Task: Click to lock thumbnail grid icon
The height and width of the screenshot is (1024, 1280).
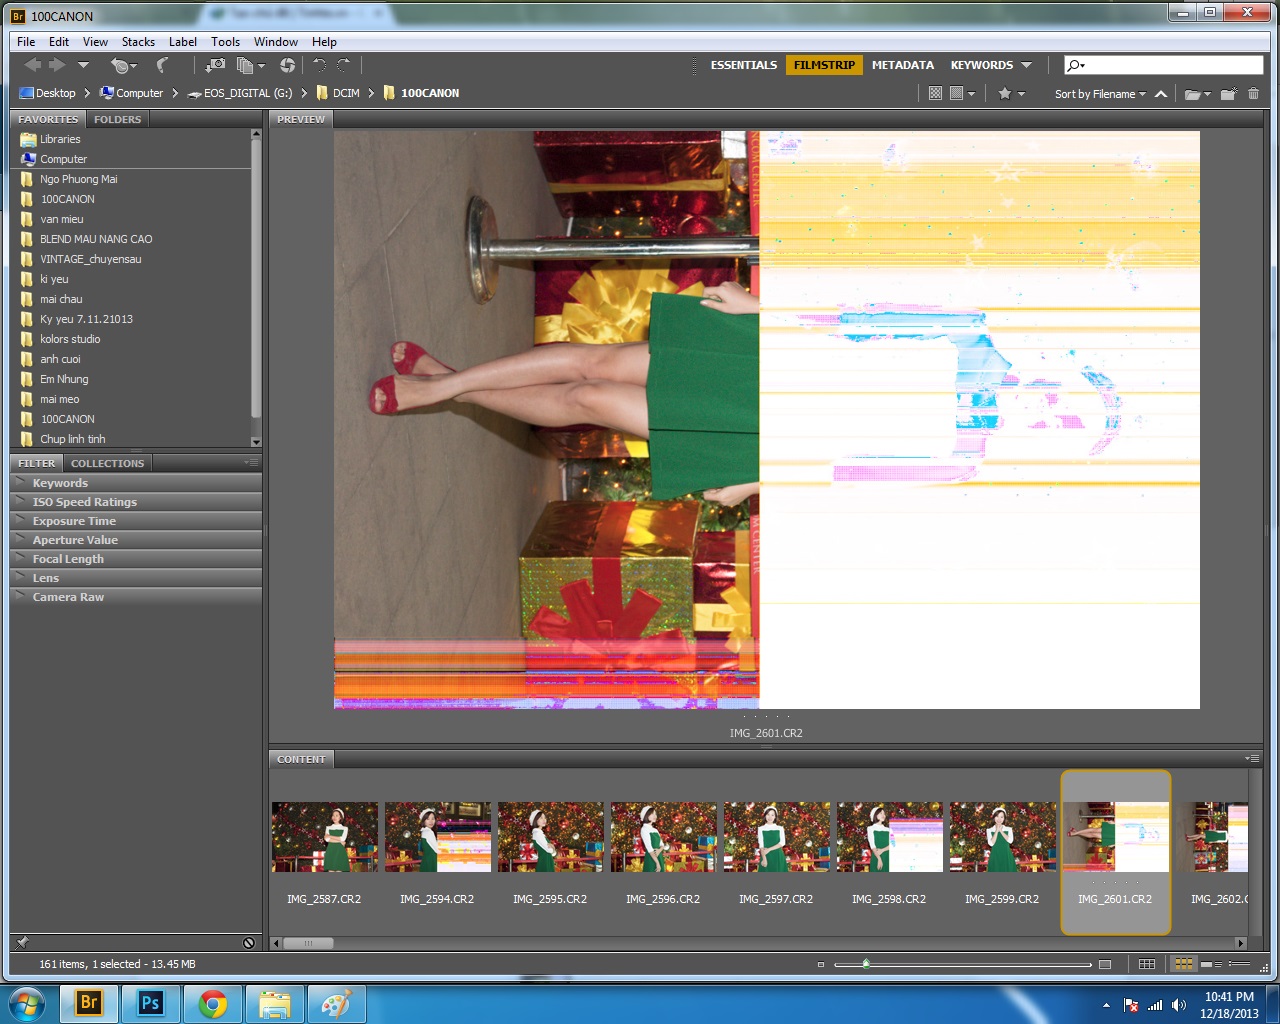Action: (1147, 964)
